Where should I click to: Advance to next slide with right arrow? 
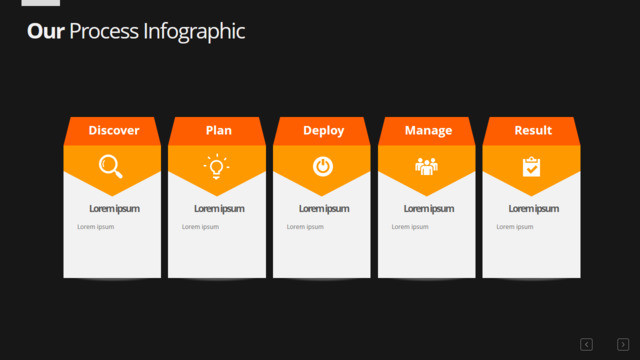pyautogui.click(x=623, y=344)
